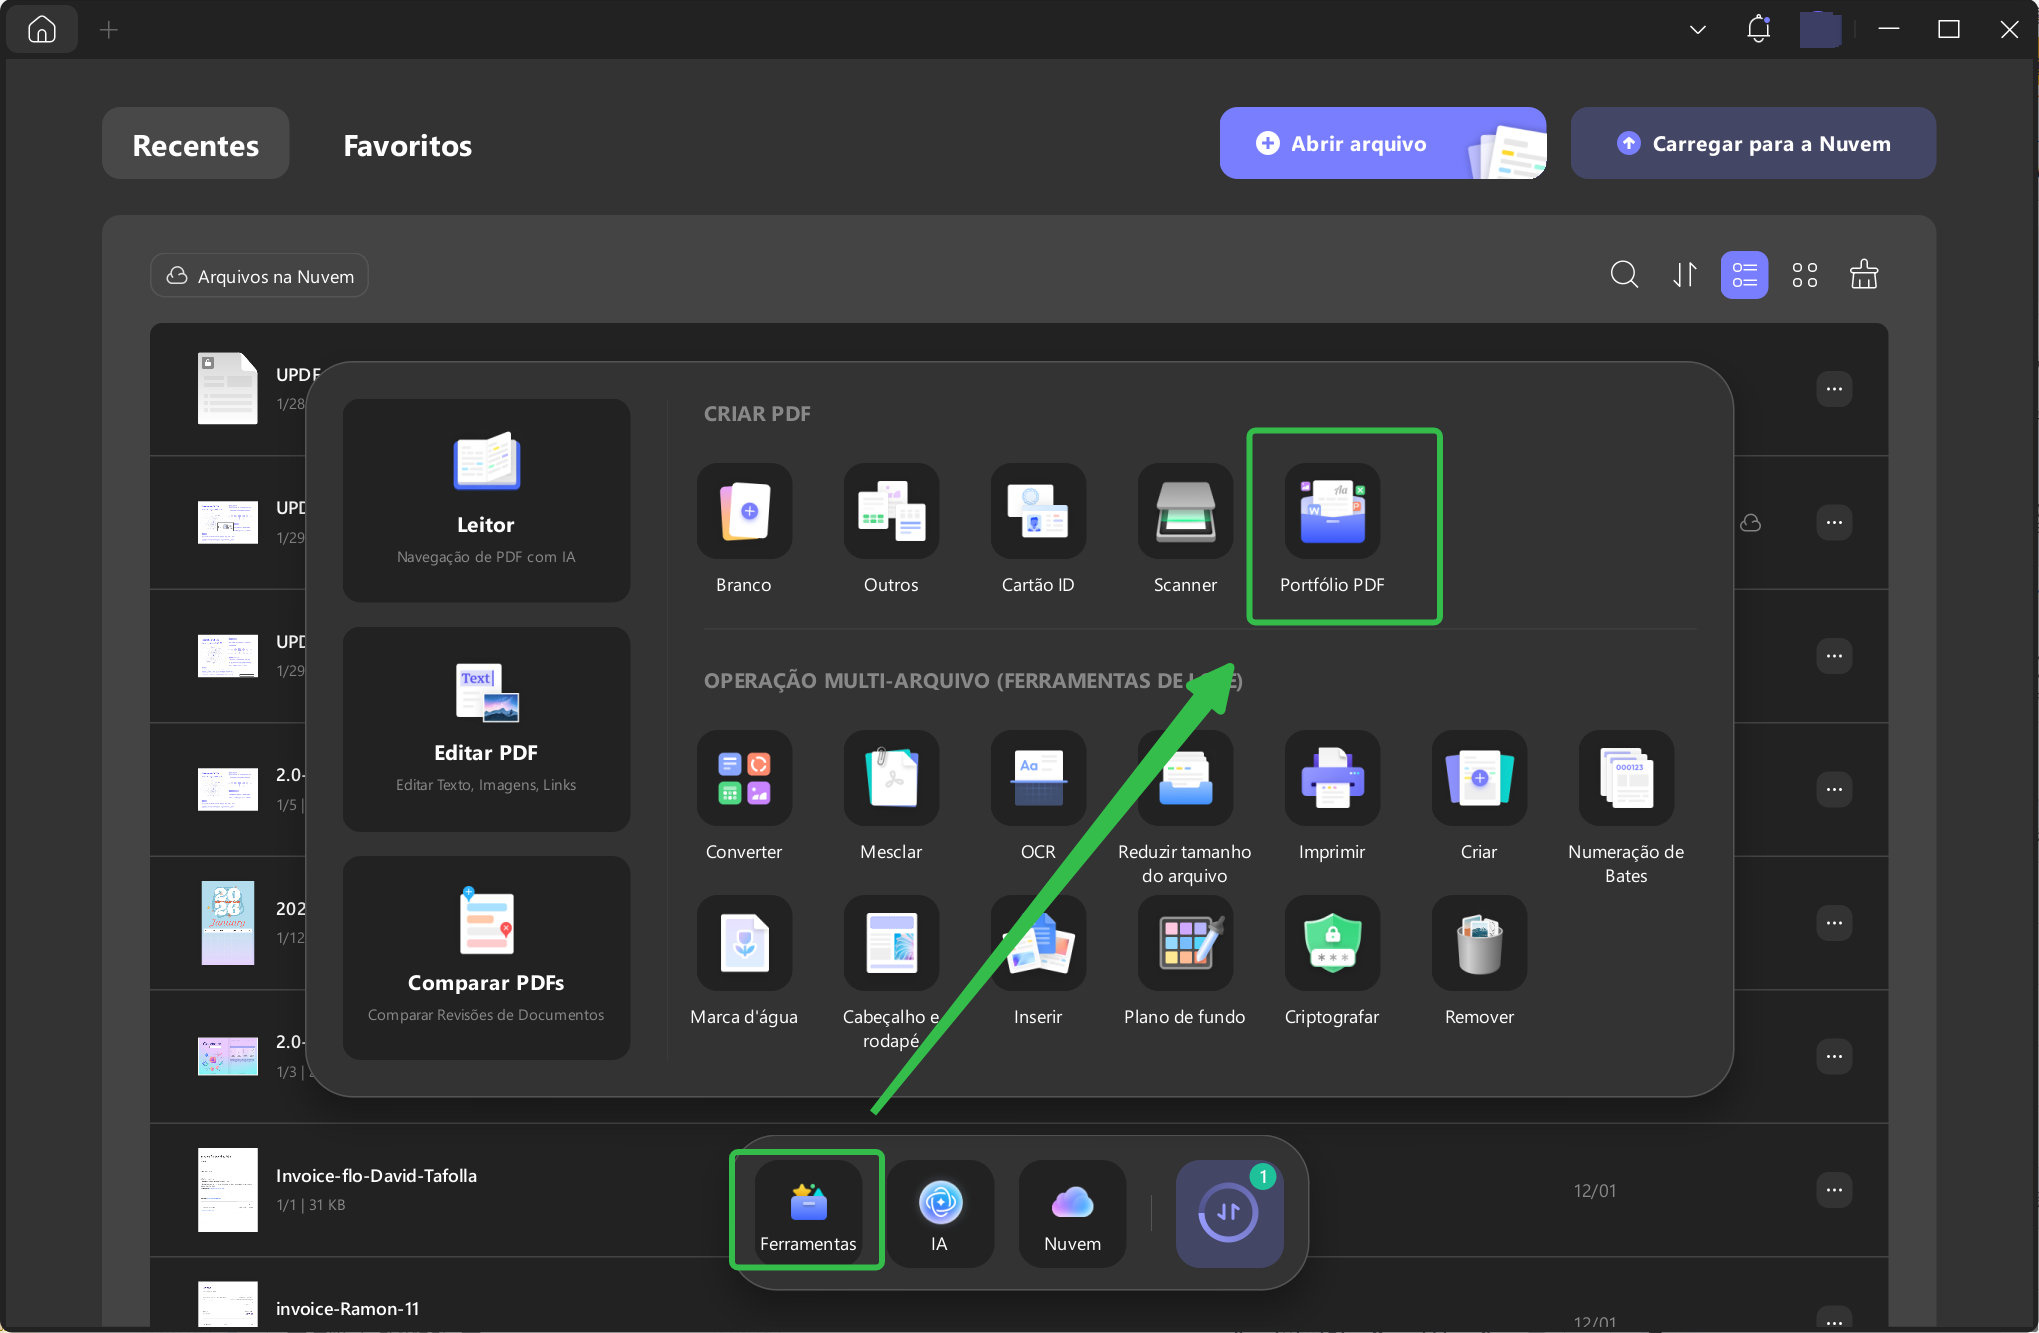Open the Portfólio PDF tool
Viewport: 2039px width, 1333px height.
tap(1332, 512)
